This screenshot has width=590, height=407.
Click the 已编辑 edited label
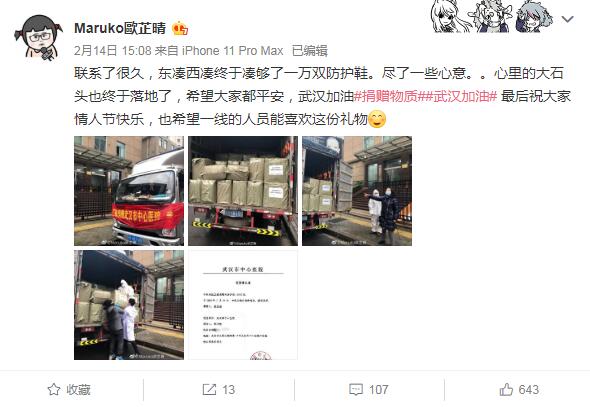click(310, 51)
